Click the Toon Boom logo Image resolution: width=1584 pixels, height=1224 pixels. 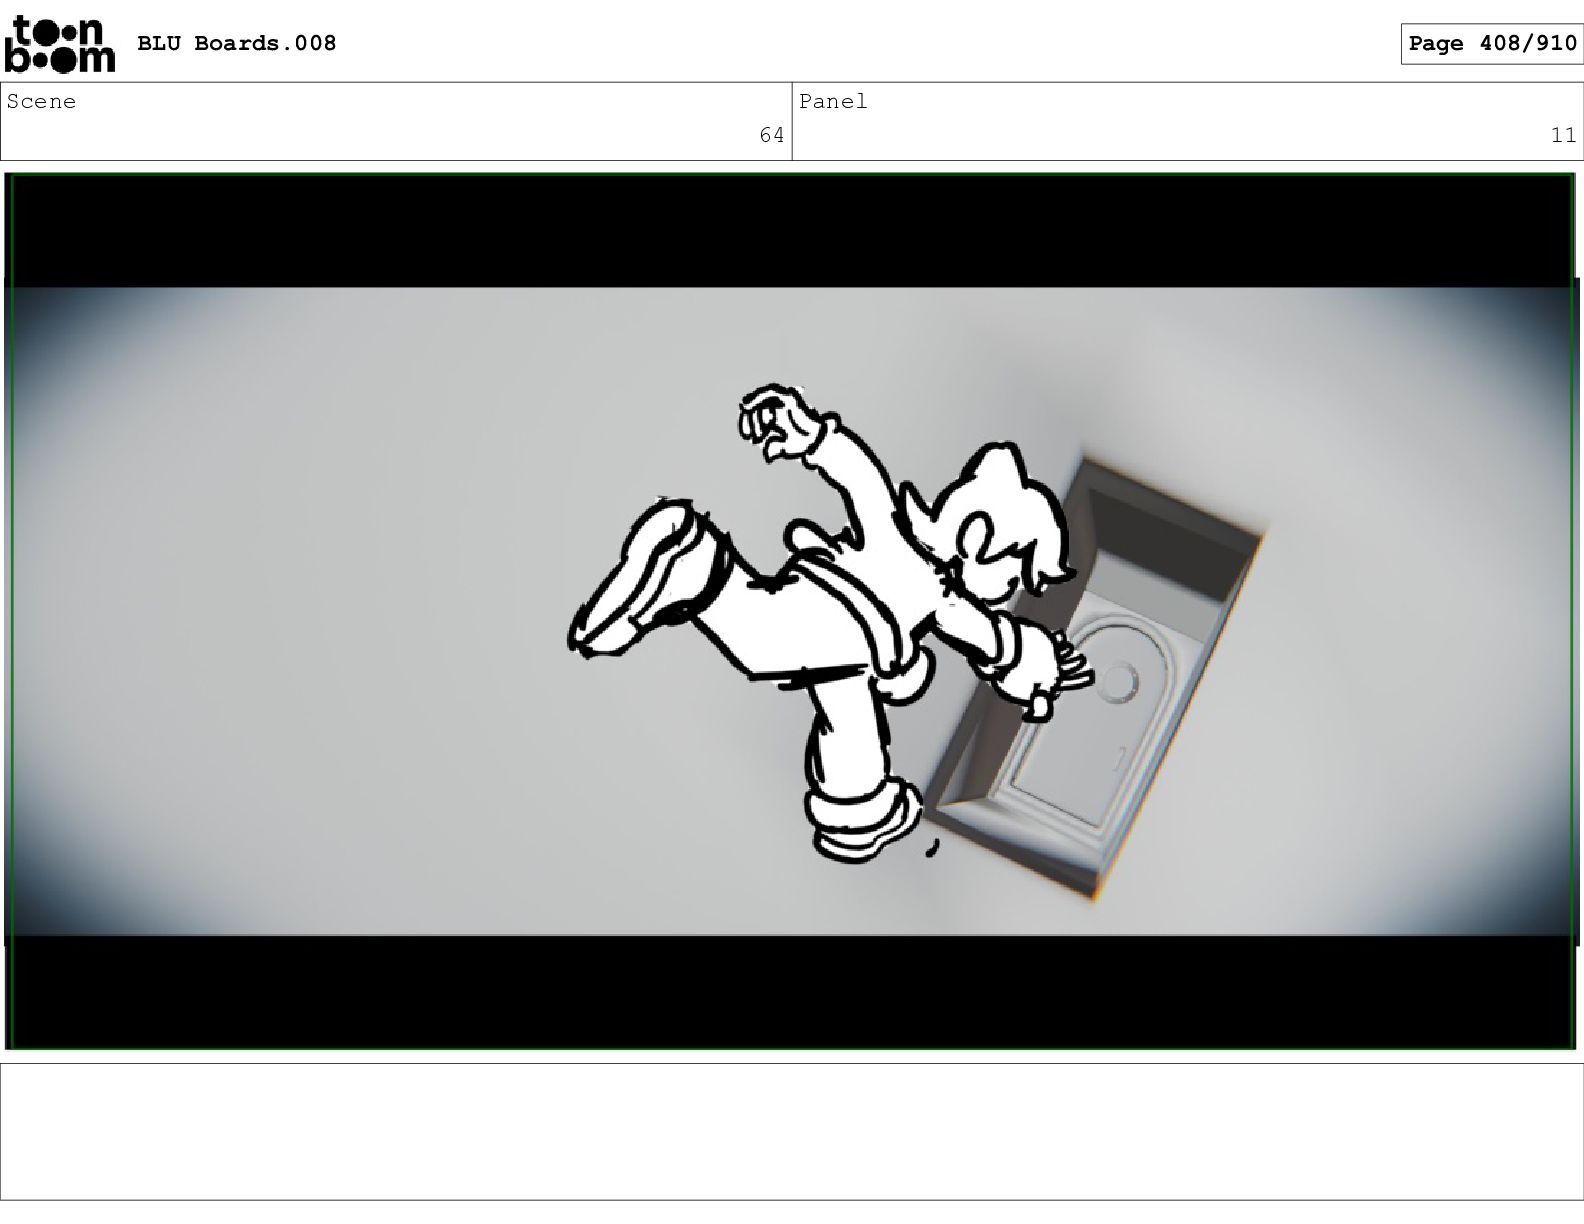tap(60, 44)
